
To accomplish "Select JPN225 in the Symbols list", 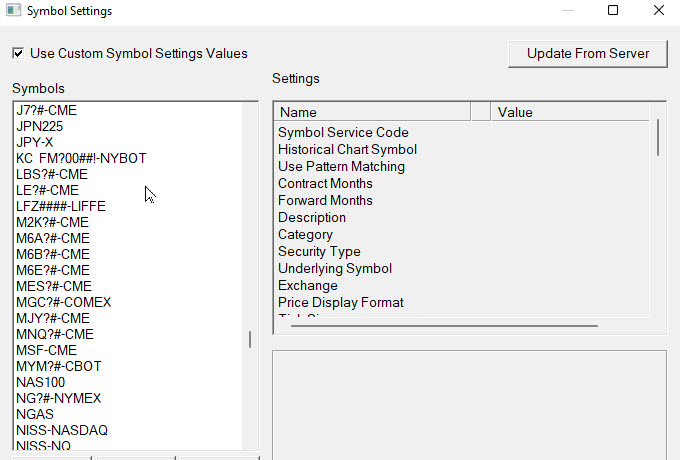I will pos(41,126).
